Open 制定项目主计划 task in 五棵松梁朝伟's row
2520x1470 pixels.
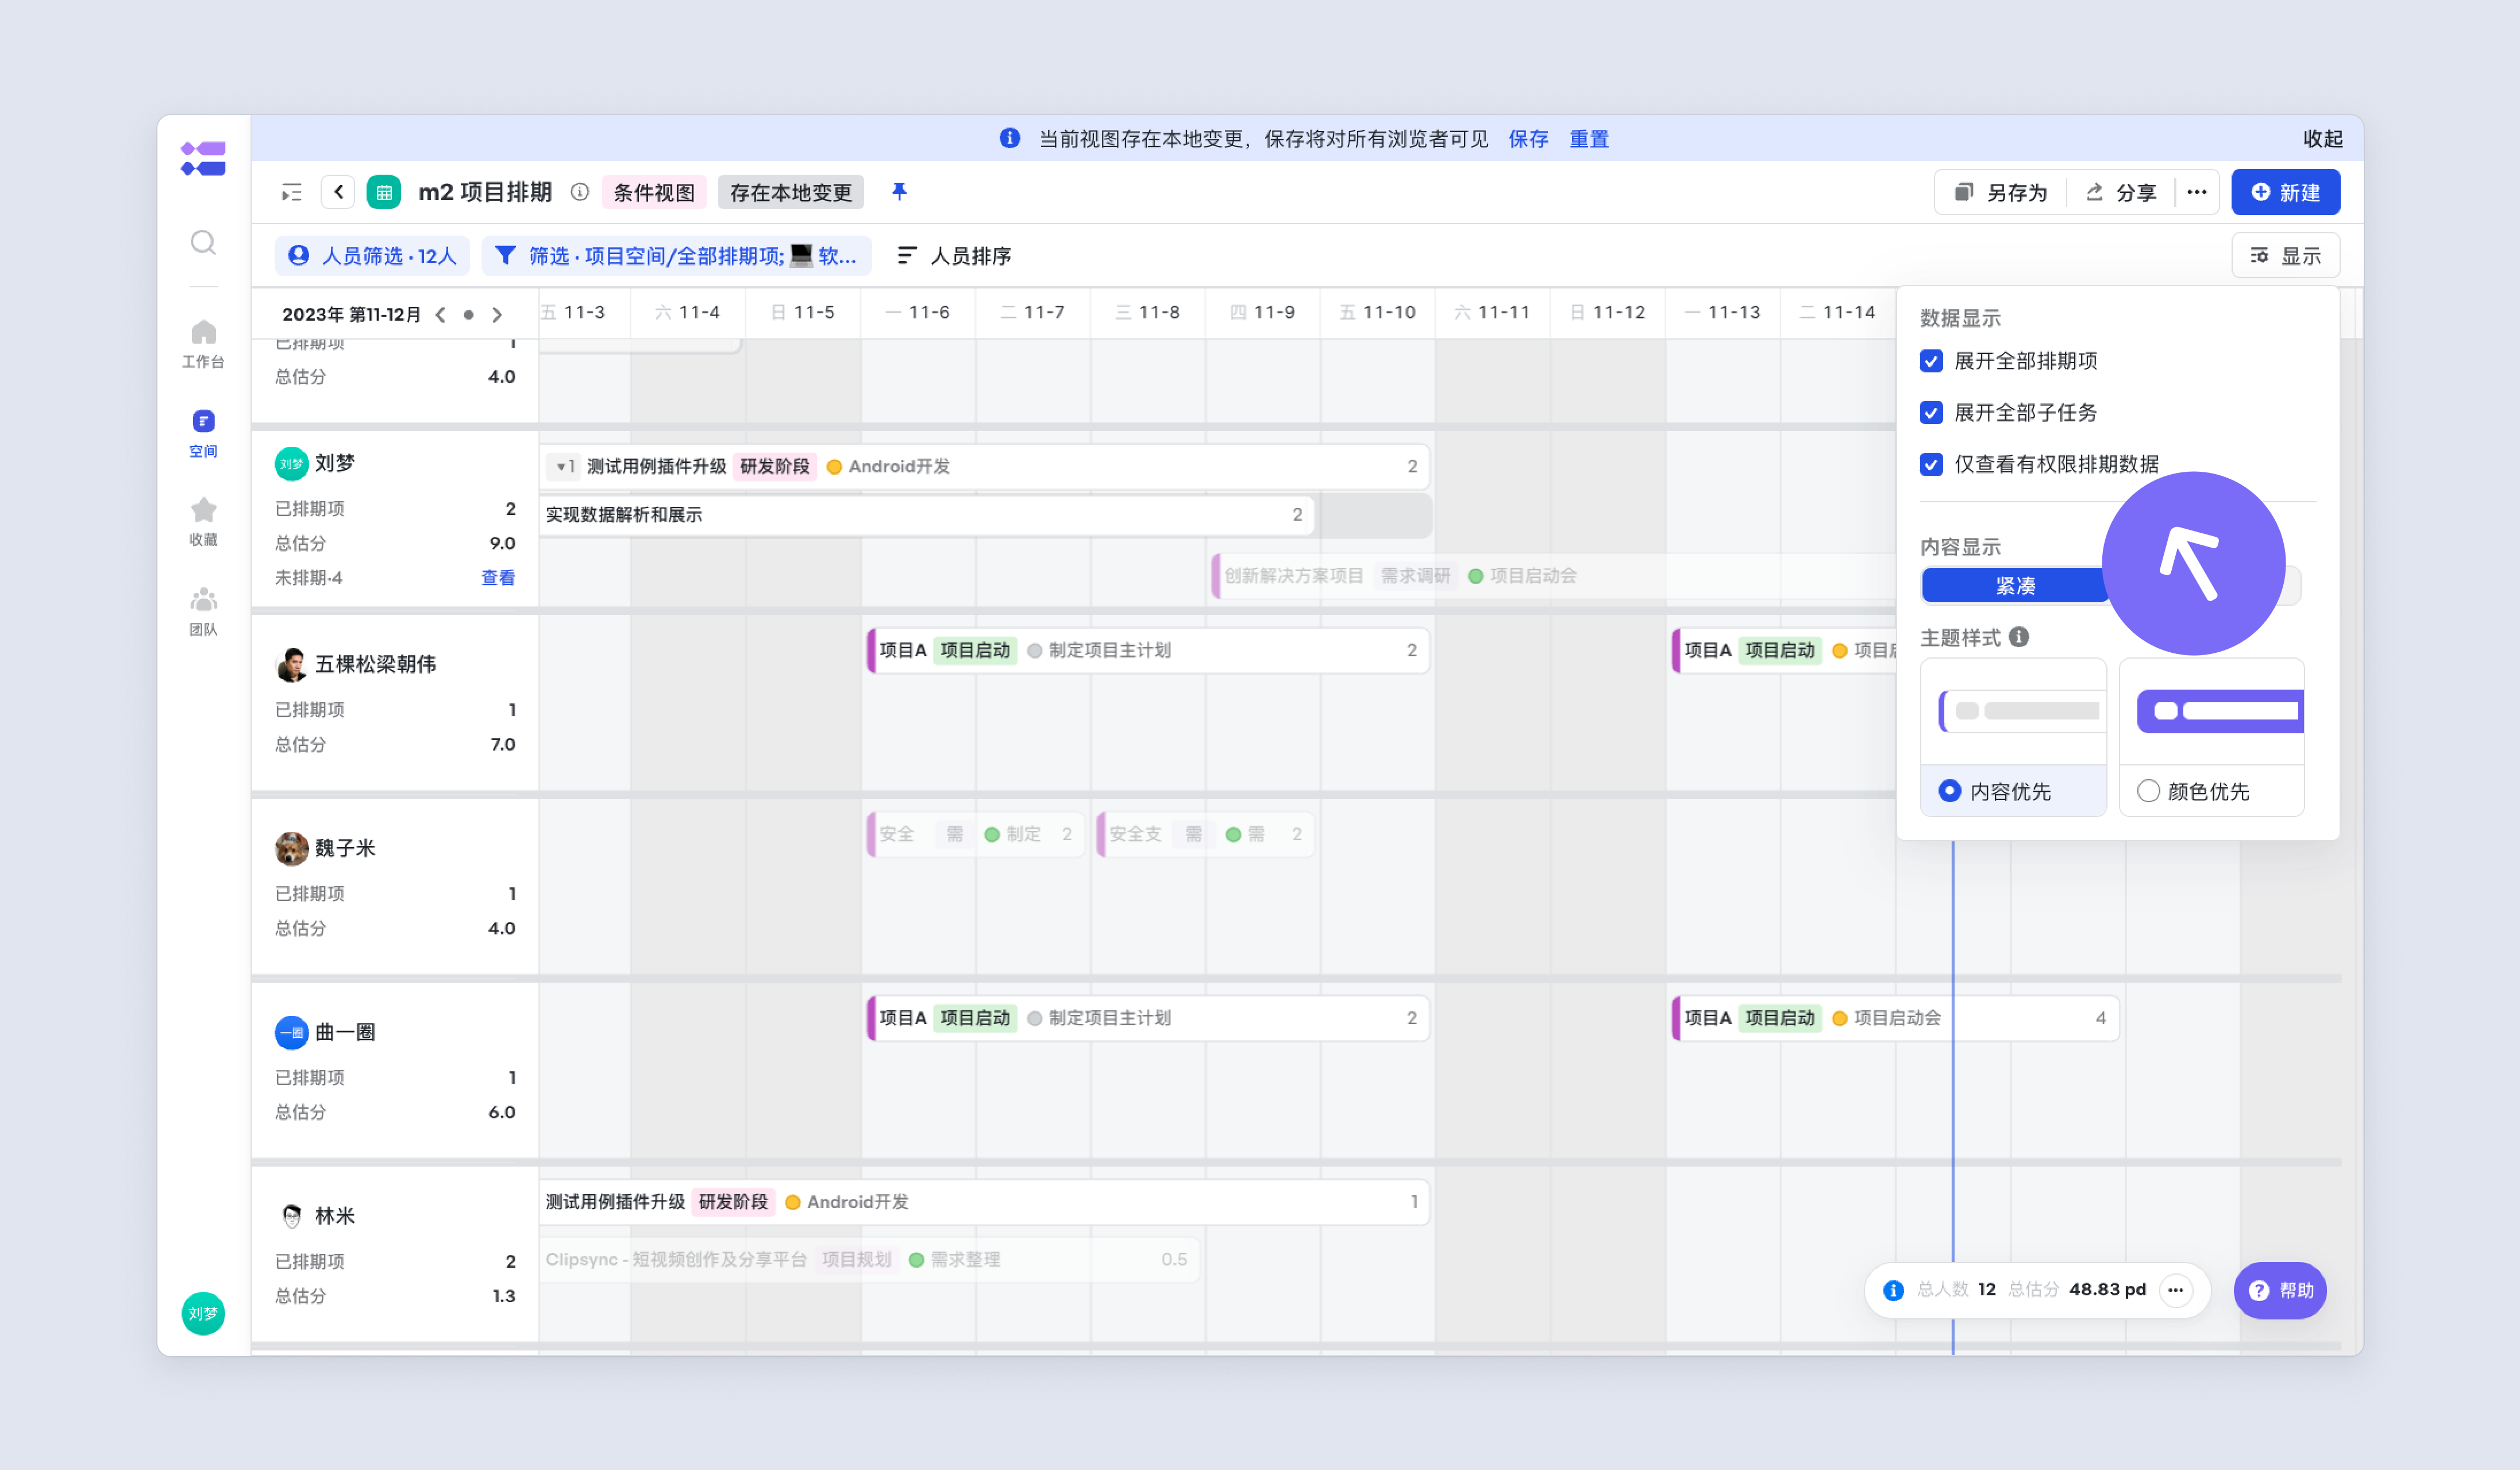click(x=1148, y=650)
